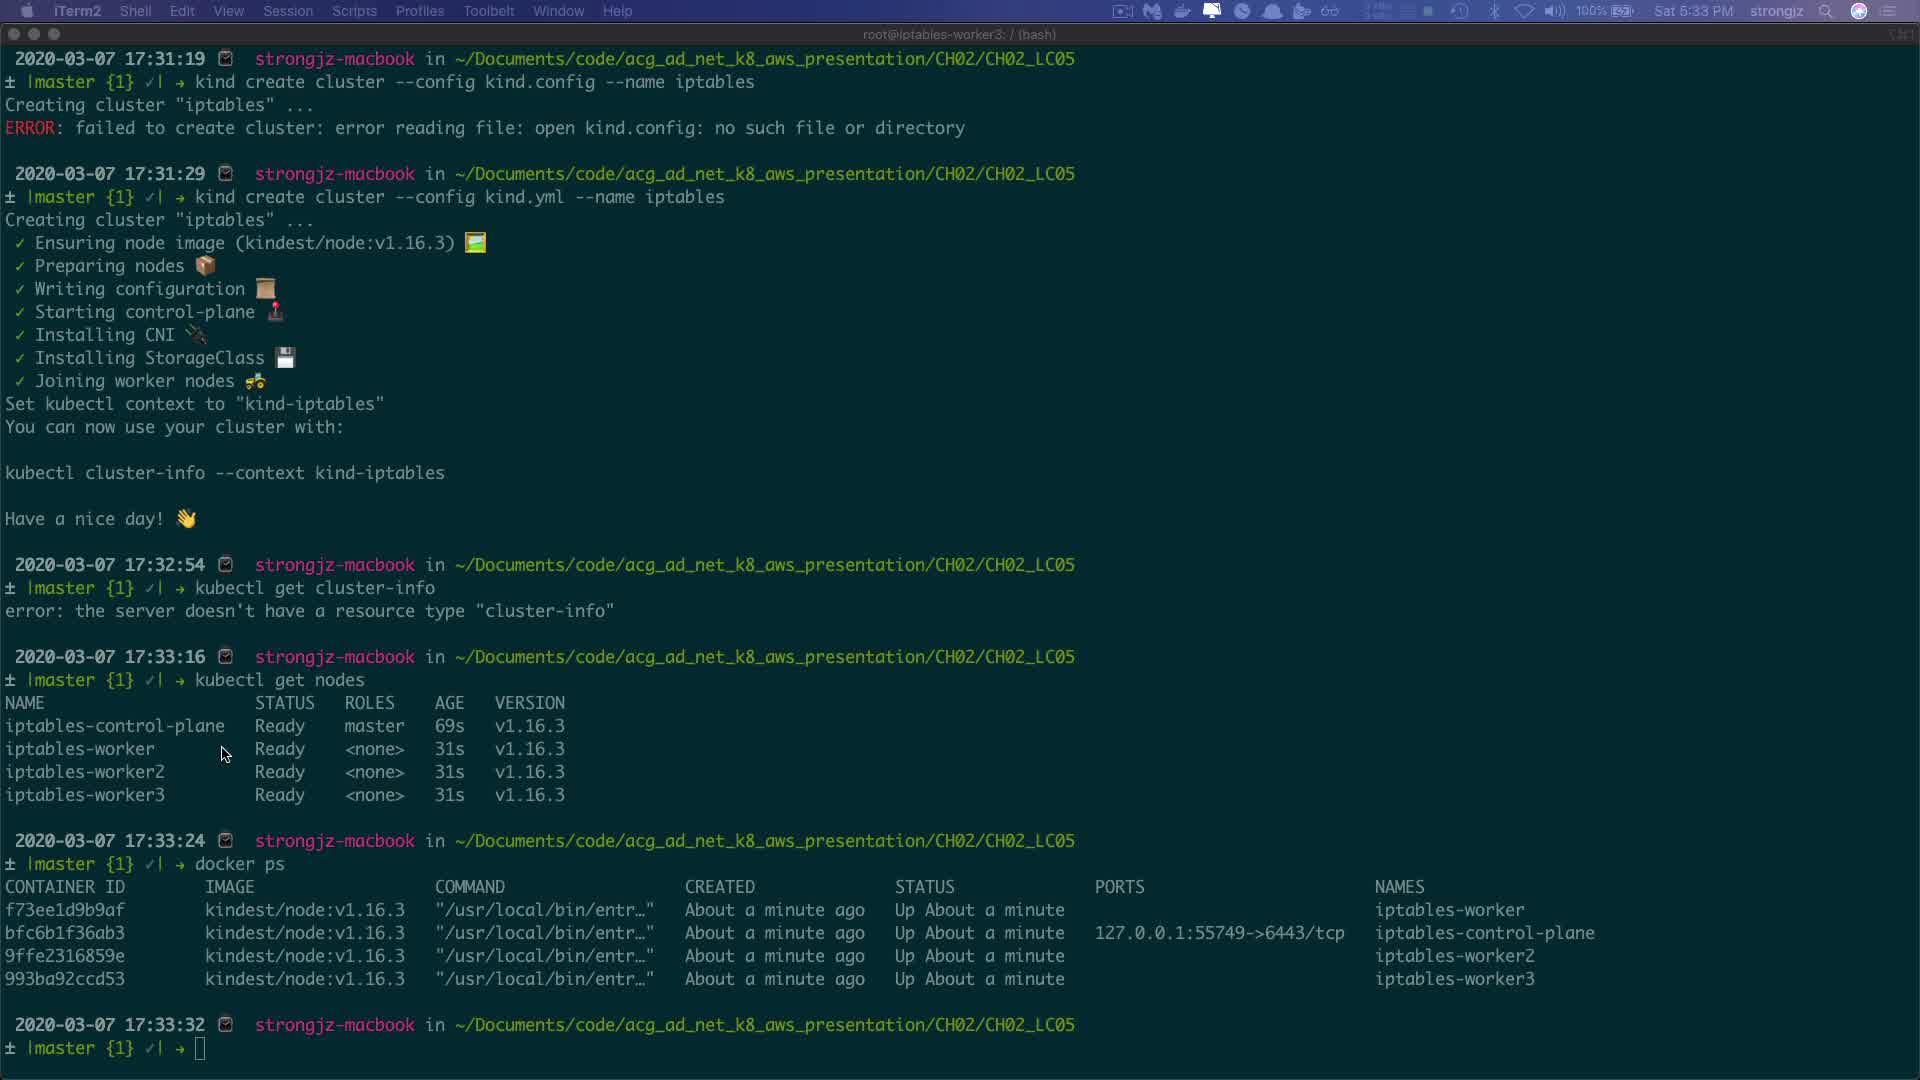Click the screen recording camera icon
Image resolution: width=1920 pixels, height=1080 pixels.
tap(1122, 11)
